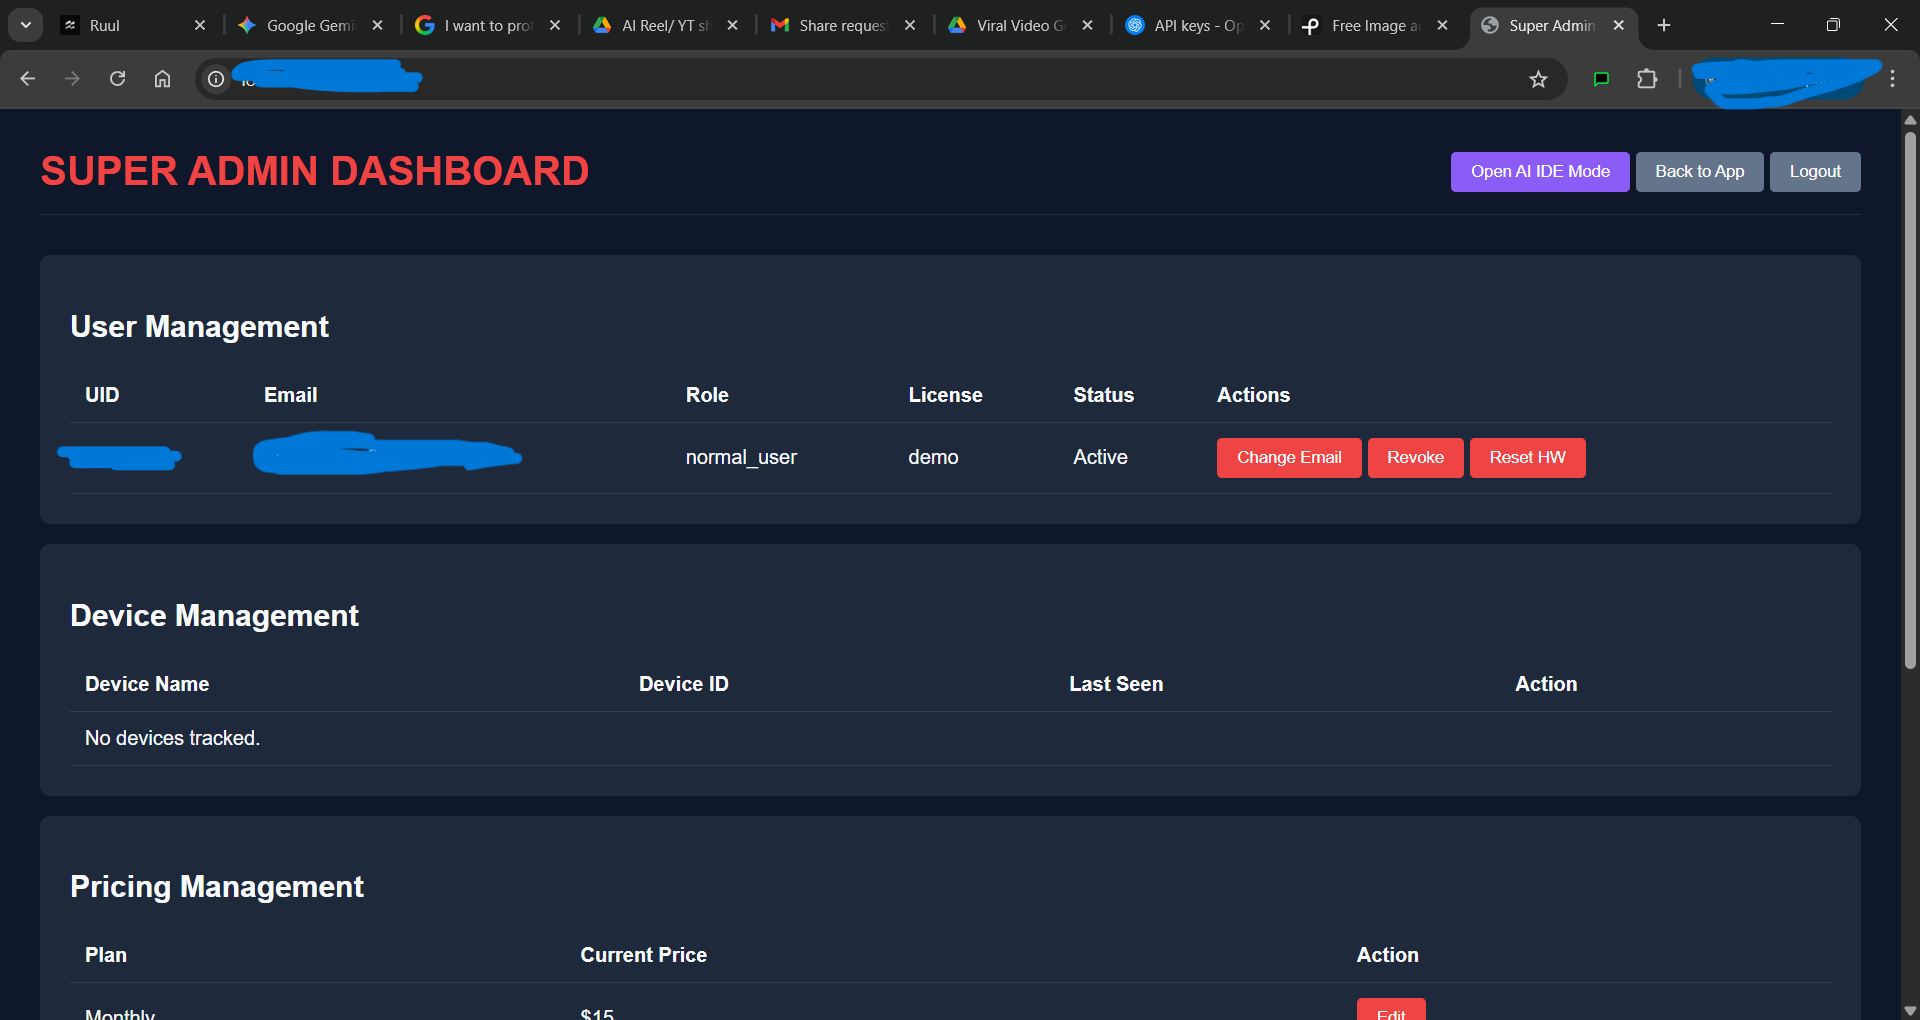
Task: Go forward using the arrow icon
Action: click(x=72, y=78)
